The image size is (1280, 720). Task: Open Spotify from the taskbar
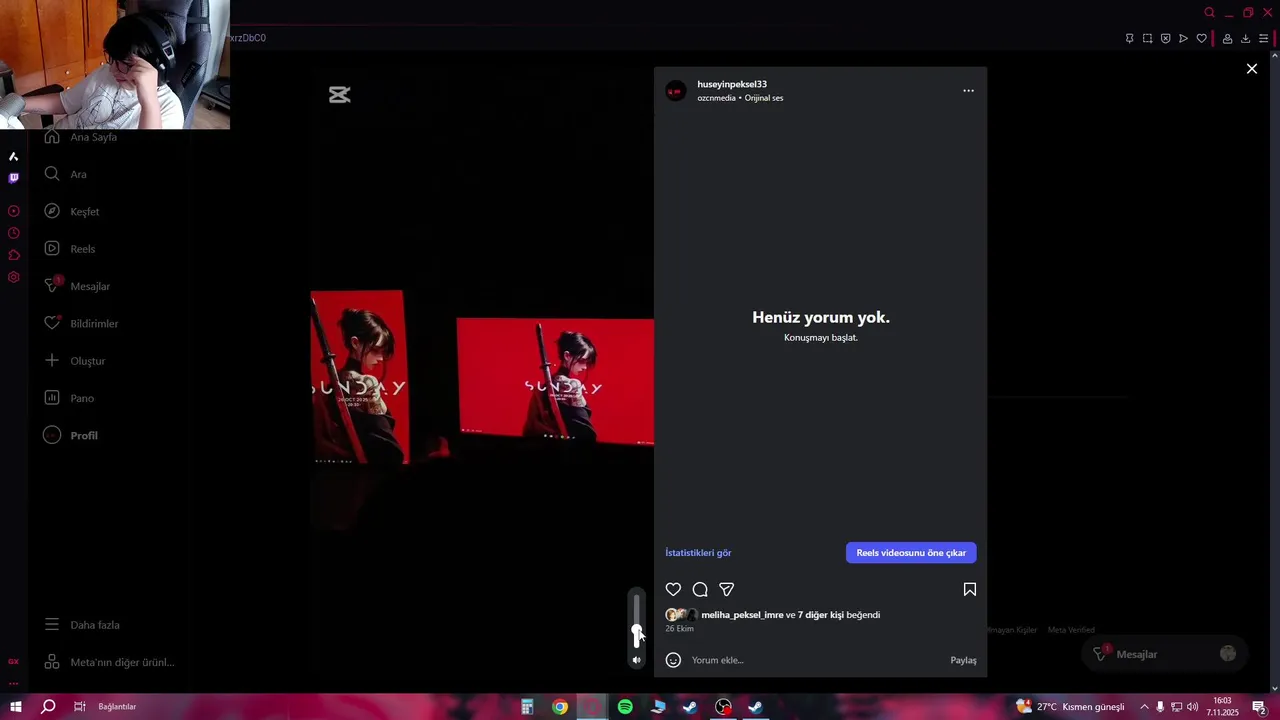(625, 707)
